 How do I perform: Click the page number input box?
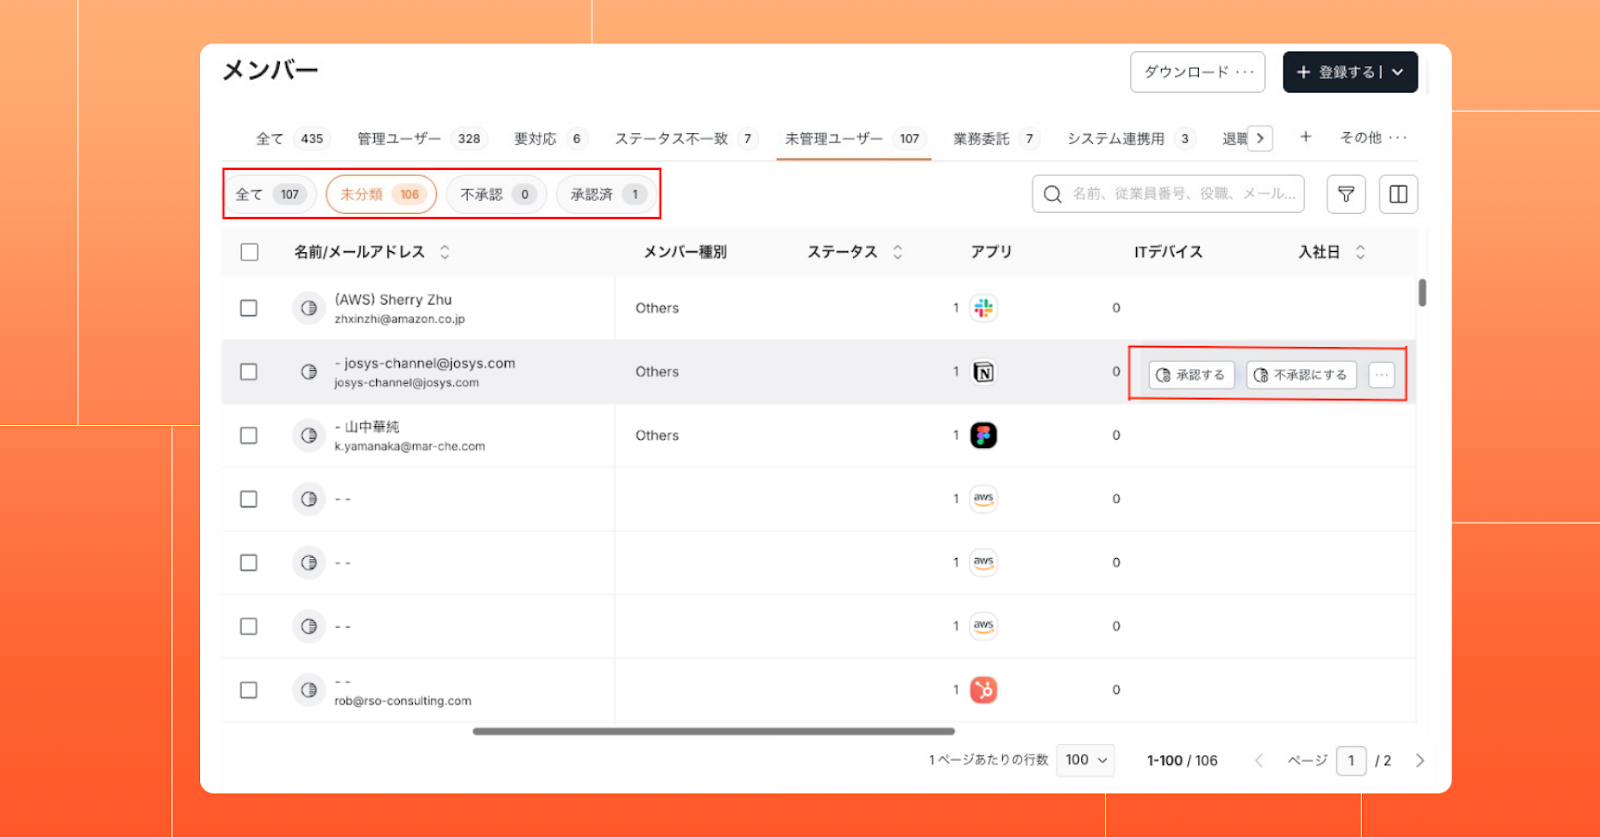pos(1351,761)
